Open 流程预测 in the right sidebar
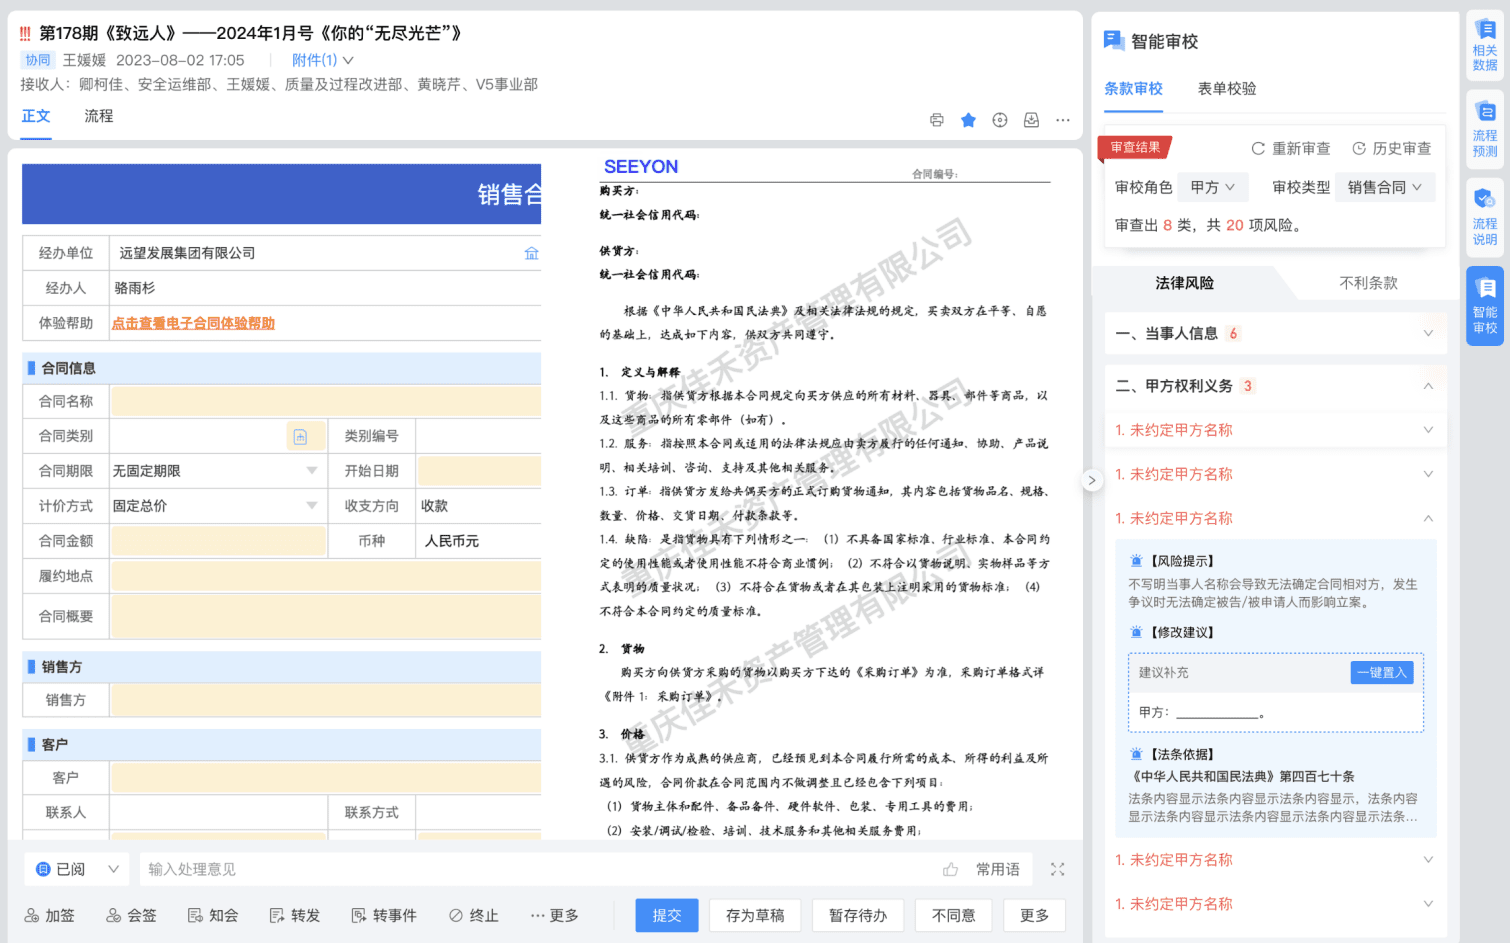This screenshot has height=943, width=1510. coord(1485,128)
